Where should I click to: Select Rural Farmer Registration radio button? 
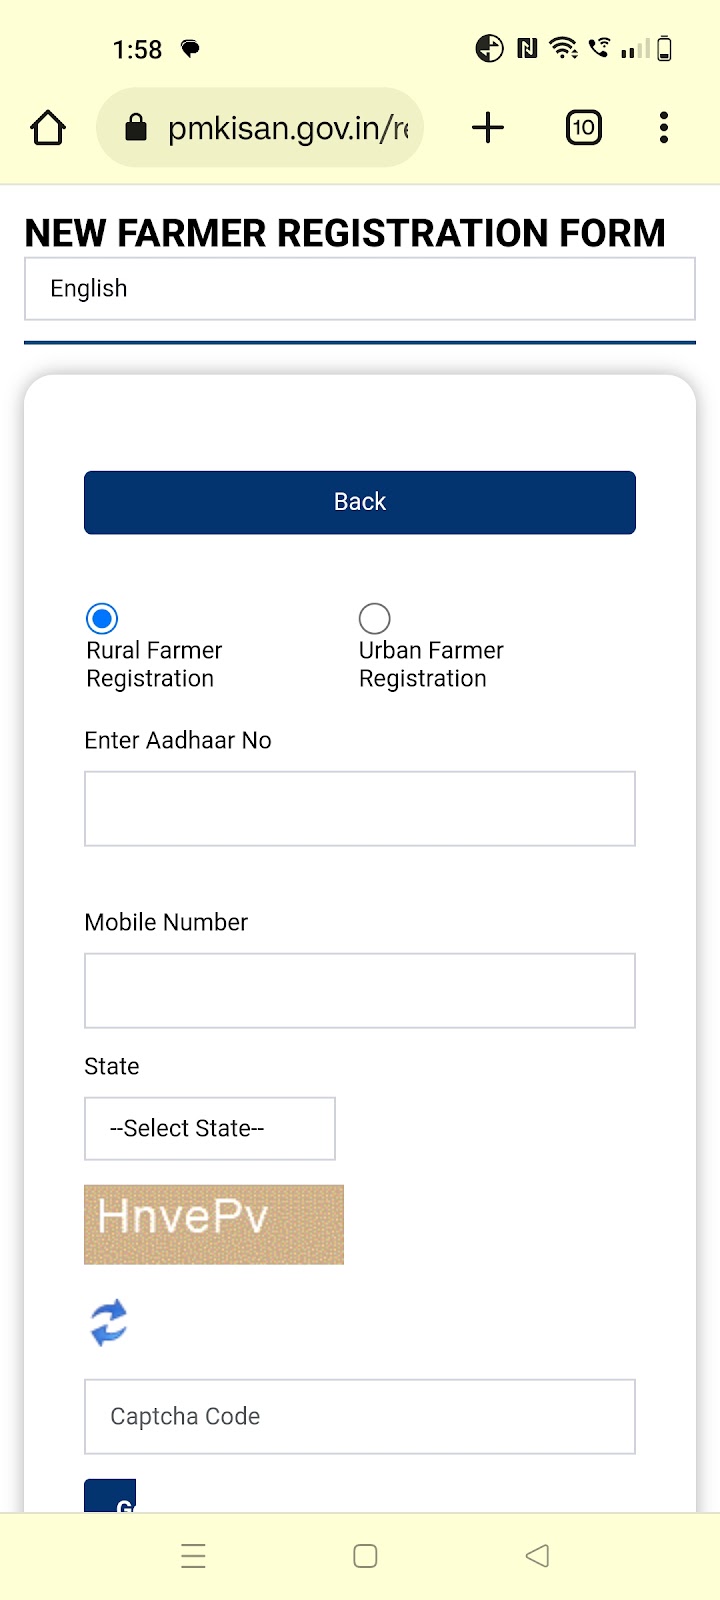(x=102, y=619)
